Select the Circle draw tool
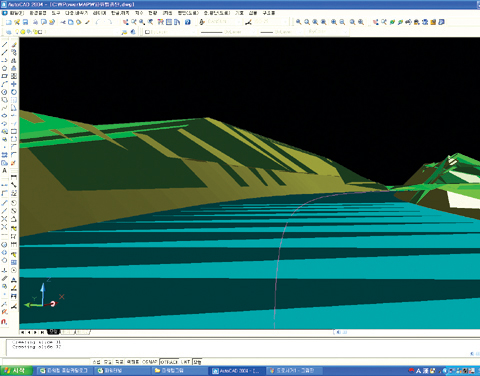This screenshot has width=480, height=376. point(4,92)
